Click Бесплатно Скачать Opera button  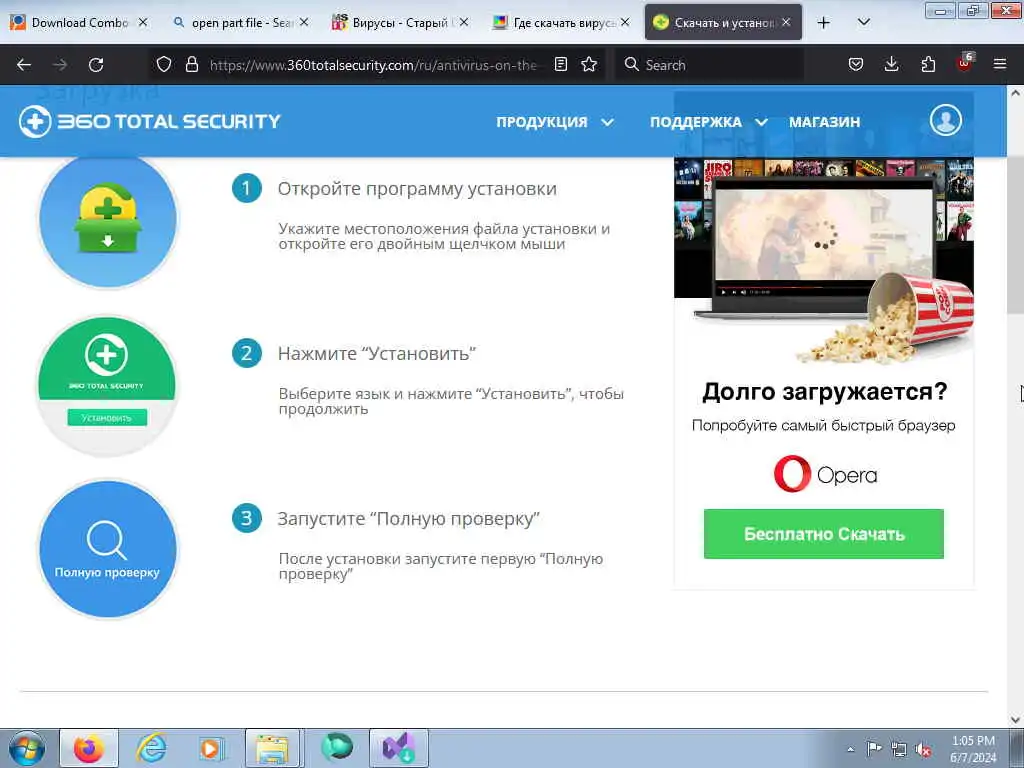pos(824,534)
